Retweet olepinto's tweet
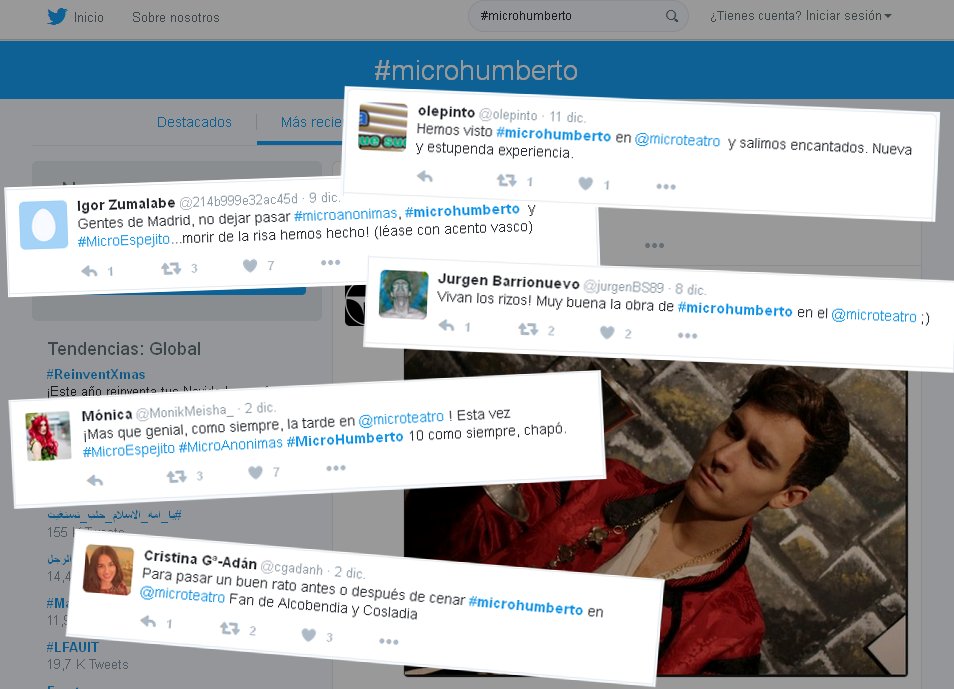954x689 pixels. (507, 180)
